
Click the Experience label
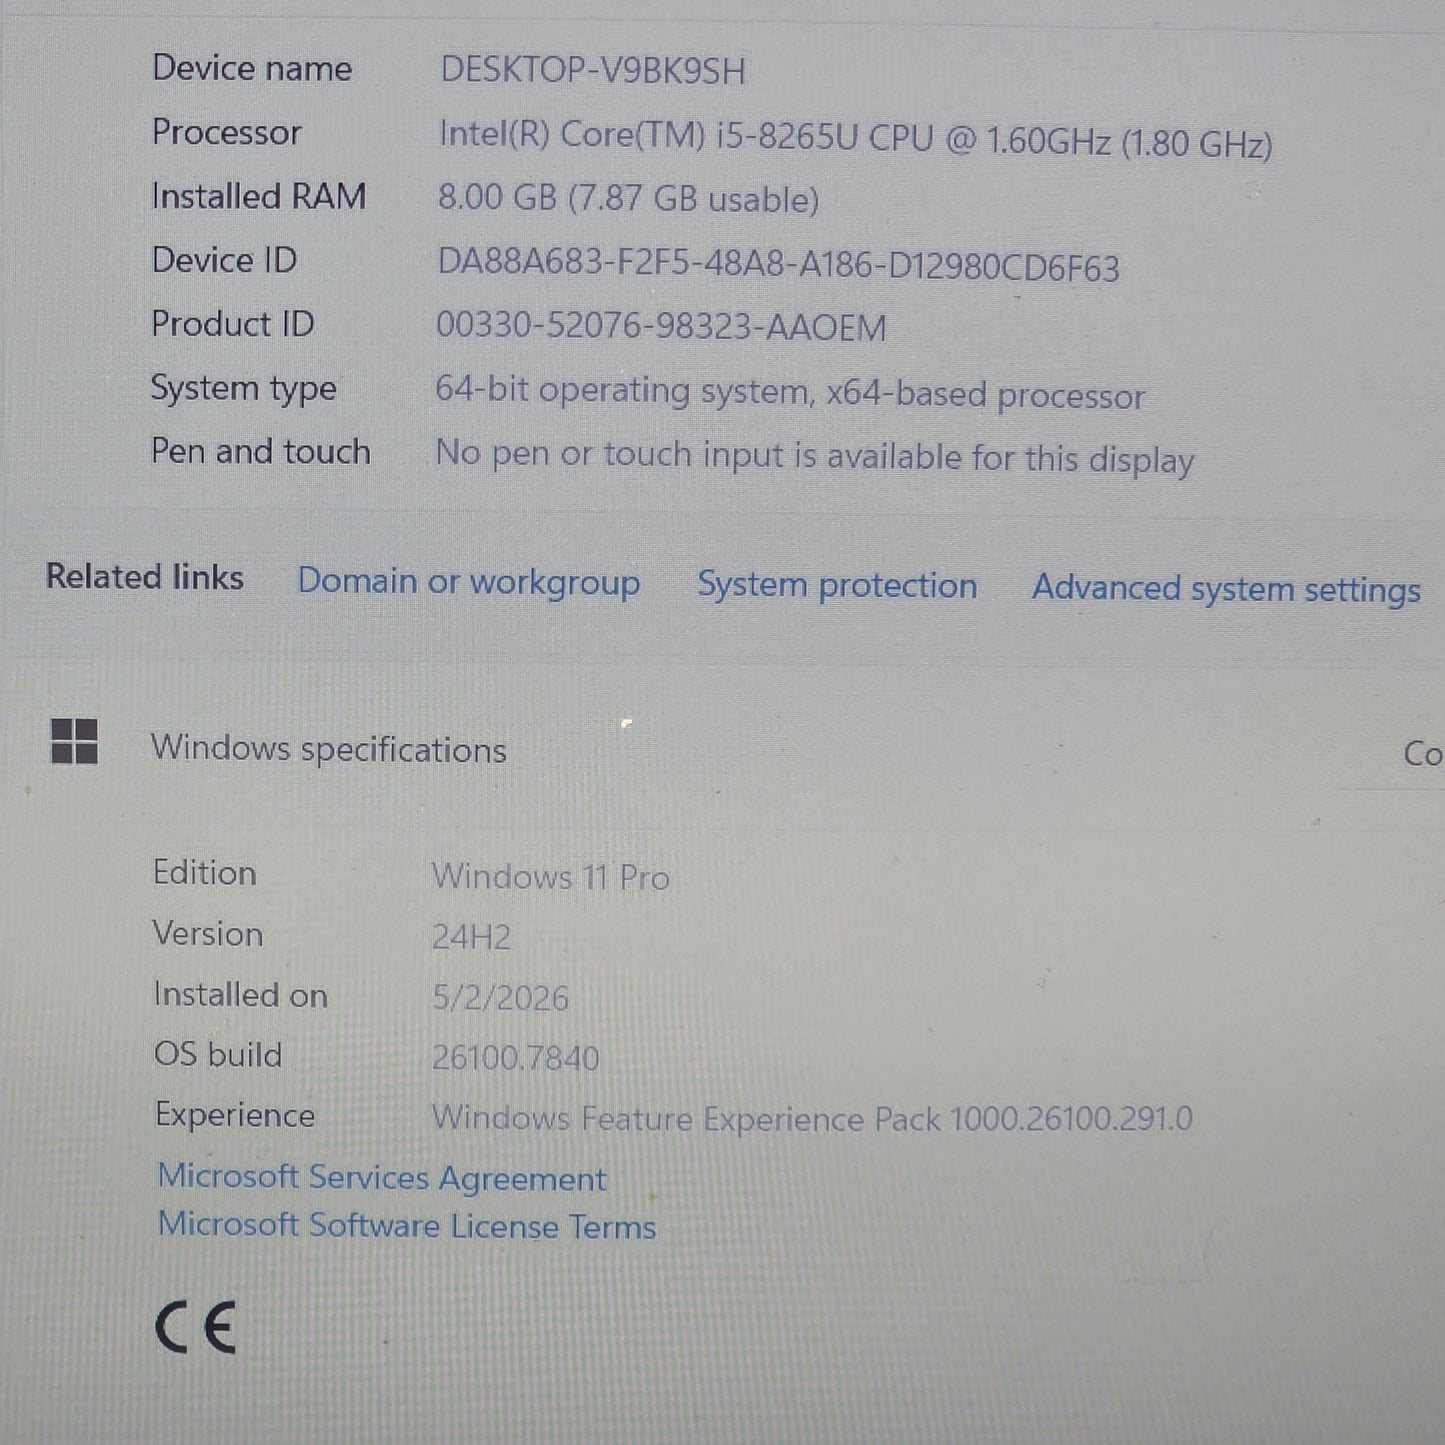point(235,1116)
